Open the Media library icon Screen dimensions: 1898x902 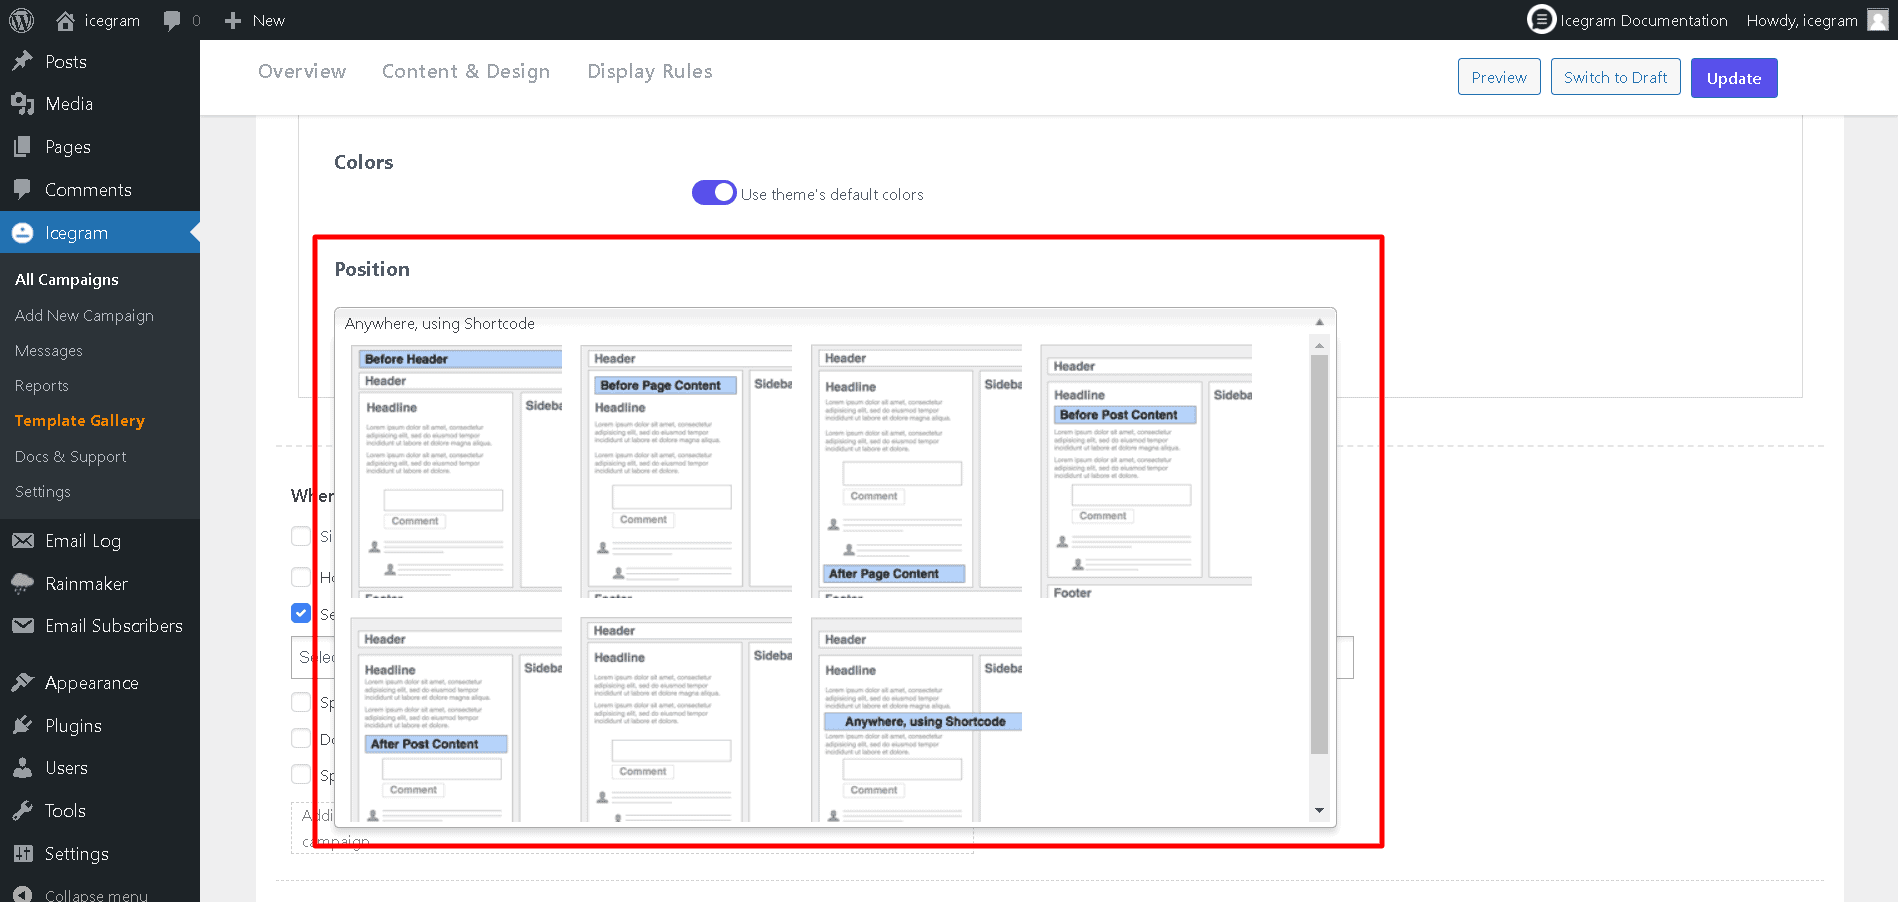click(x=22, y=104)
